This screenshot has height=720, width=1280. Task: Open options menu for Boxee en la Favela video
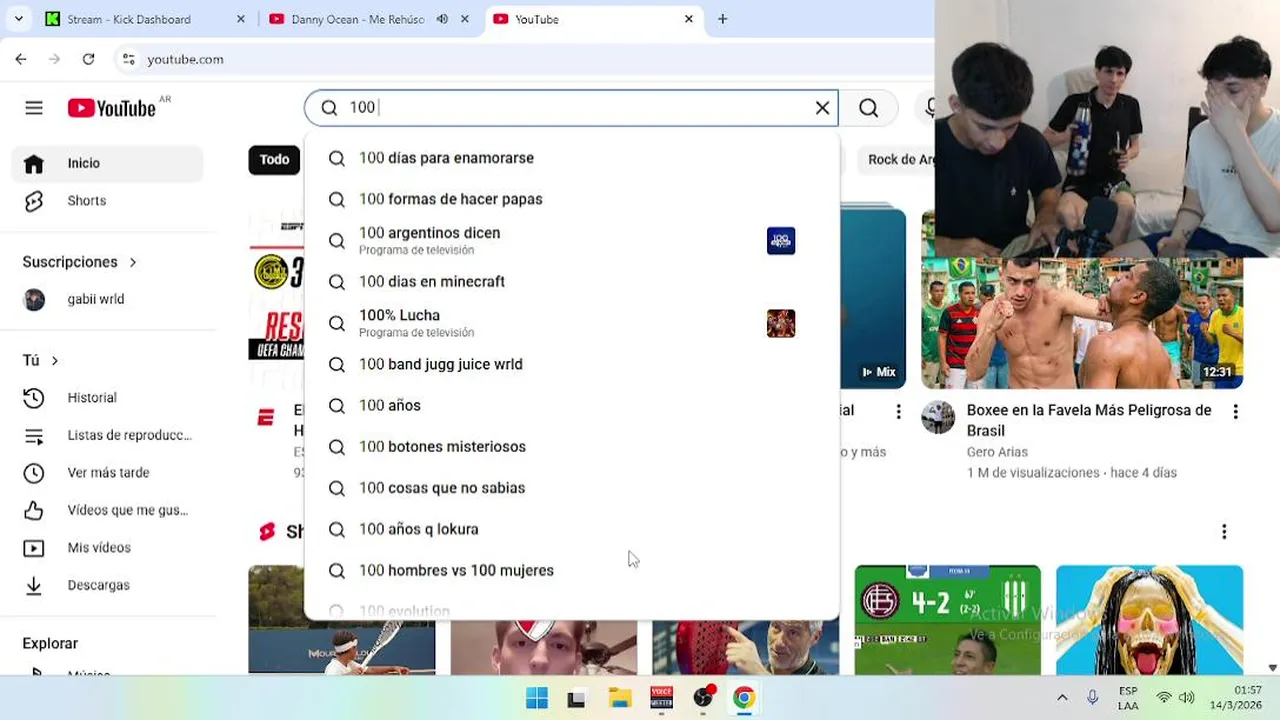(1235, 412)
